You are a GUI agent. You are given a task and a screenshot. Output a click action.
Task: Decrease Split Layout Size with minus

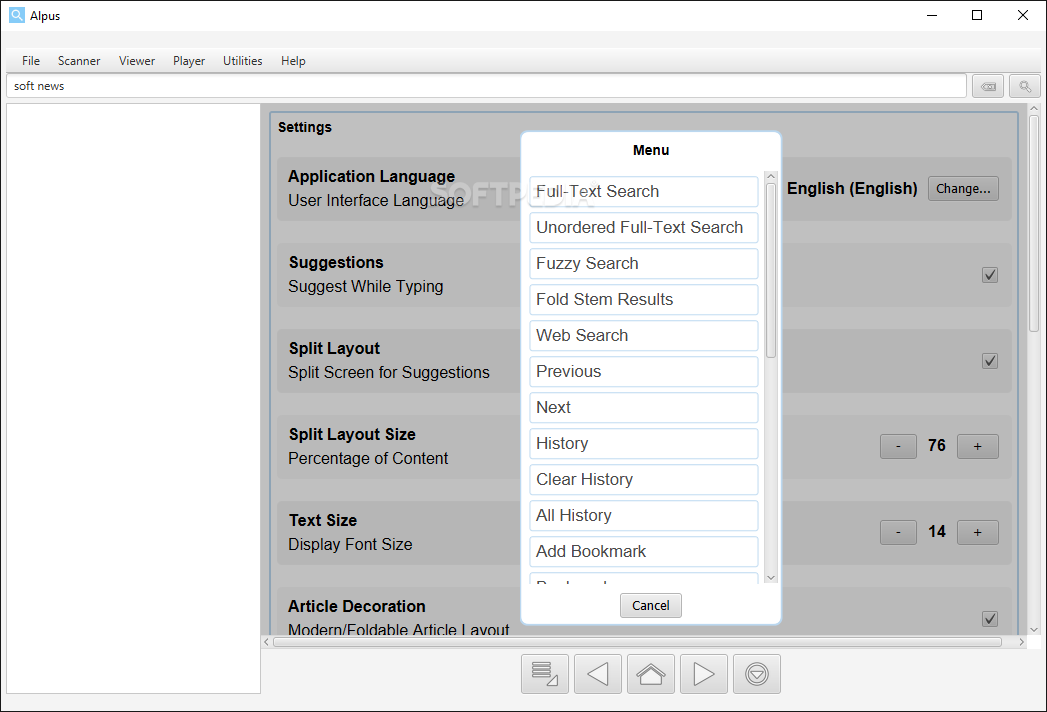[898, 446]
